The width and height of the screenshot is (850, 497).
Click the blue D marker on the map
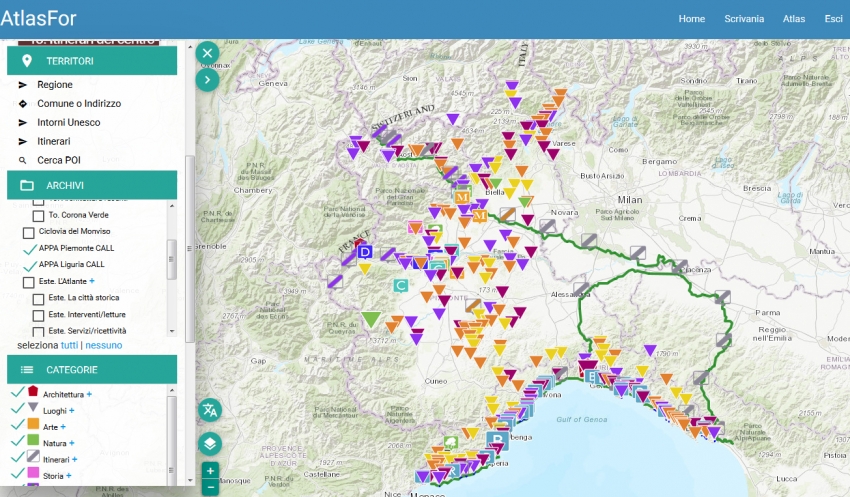pyautogui.click(x=365, y=251)
